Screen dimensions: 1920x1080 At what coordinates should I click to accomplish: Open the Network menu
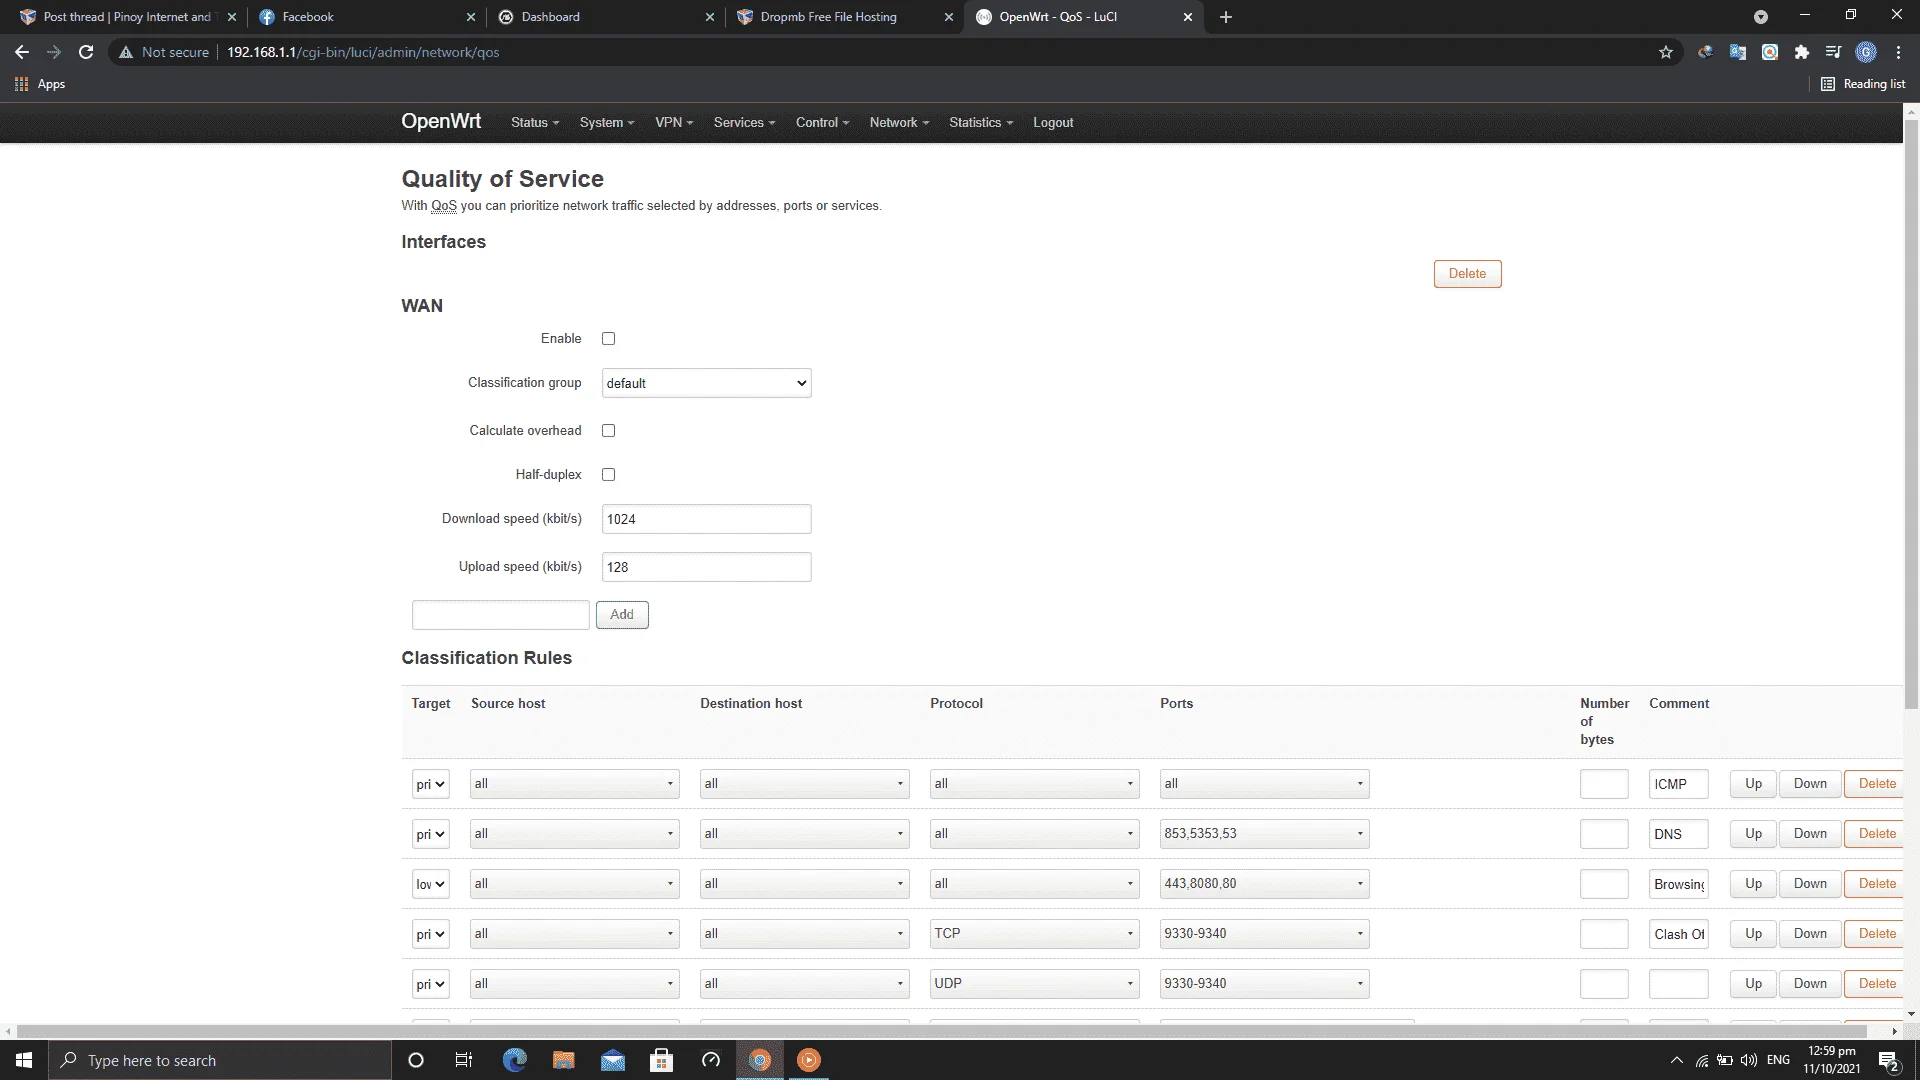tap(899, 122)
